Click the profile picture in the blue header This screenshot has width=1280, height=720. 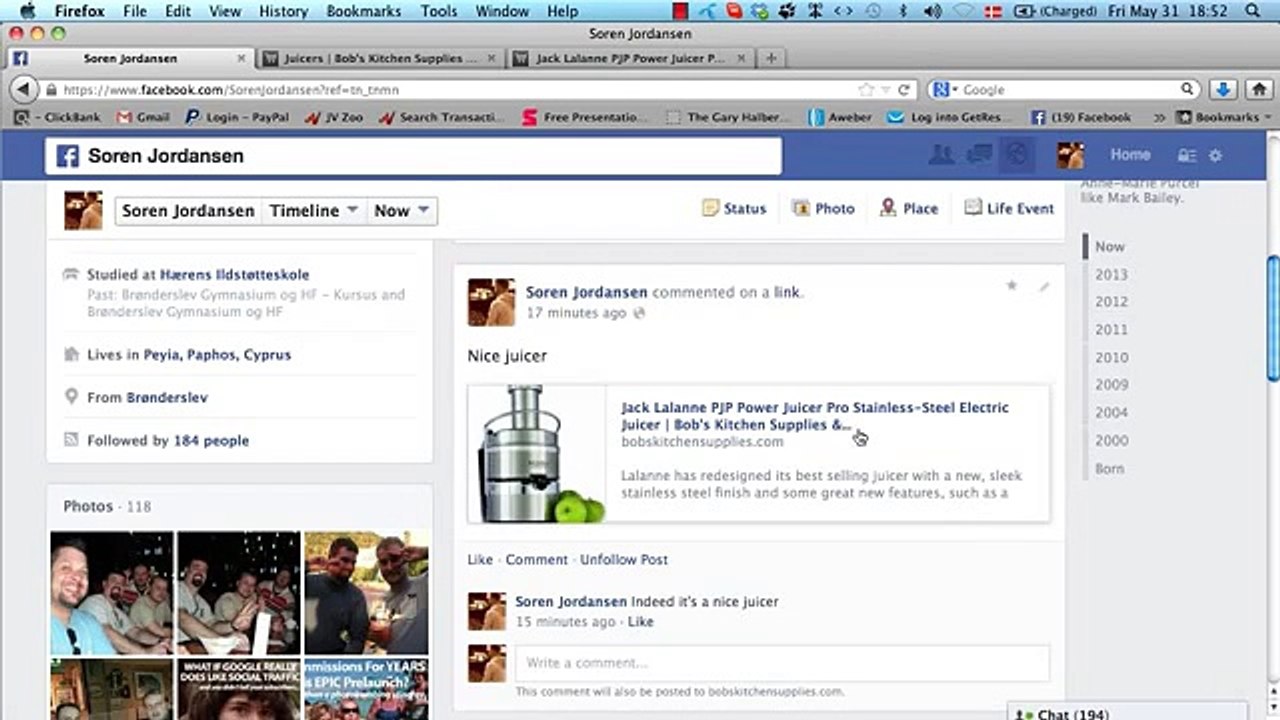[x=1071, y=155]
